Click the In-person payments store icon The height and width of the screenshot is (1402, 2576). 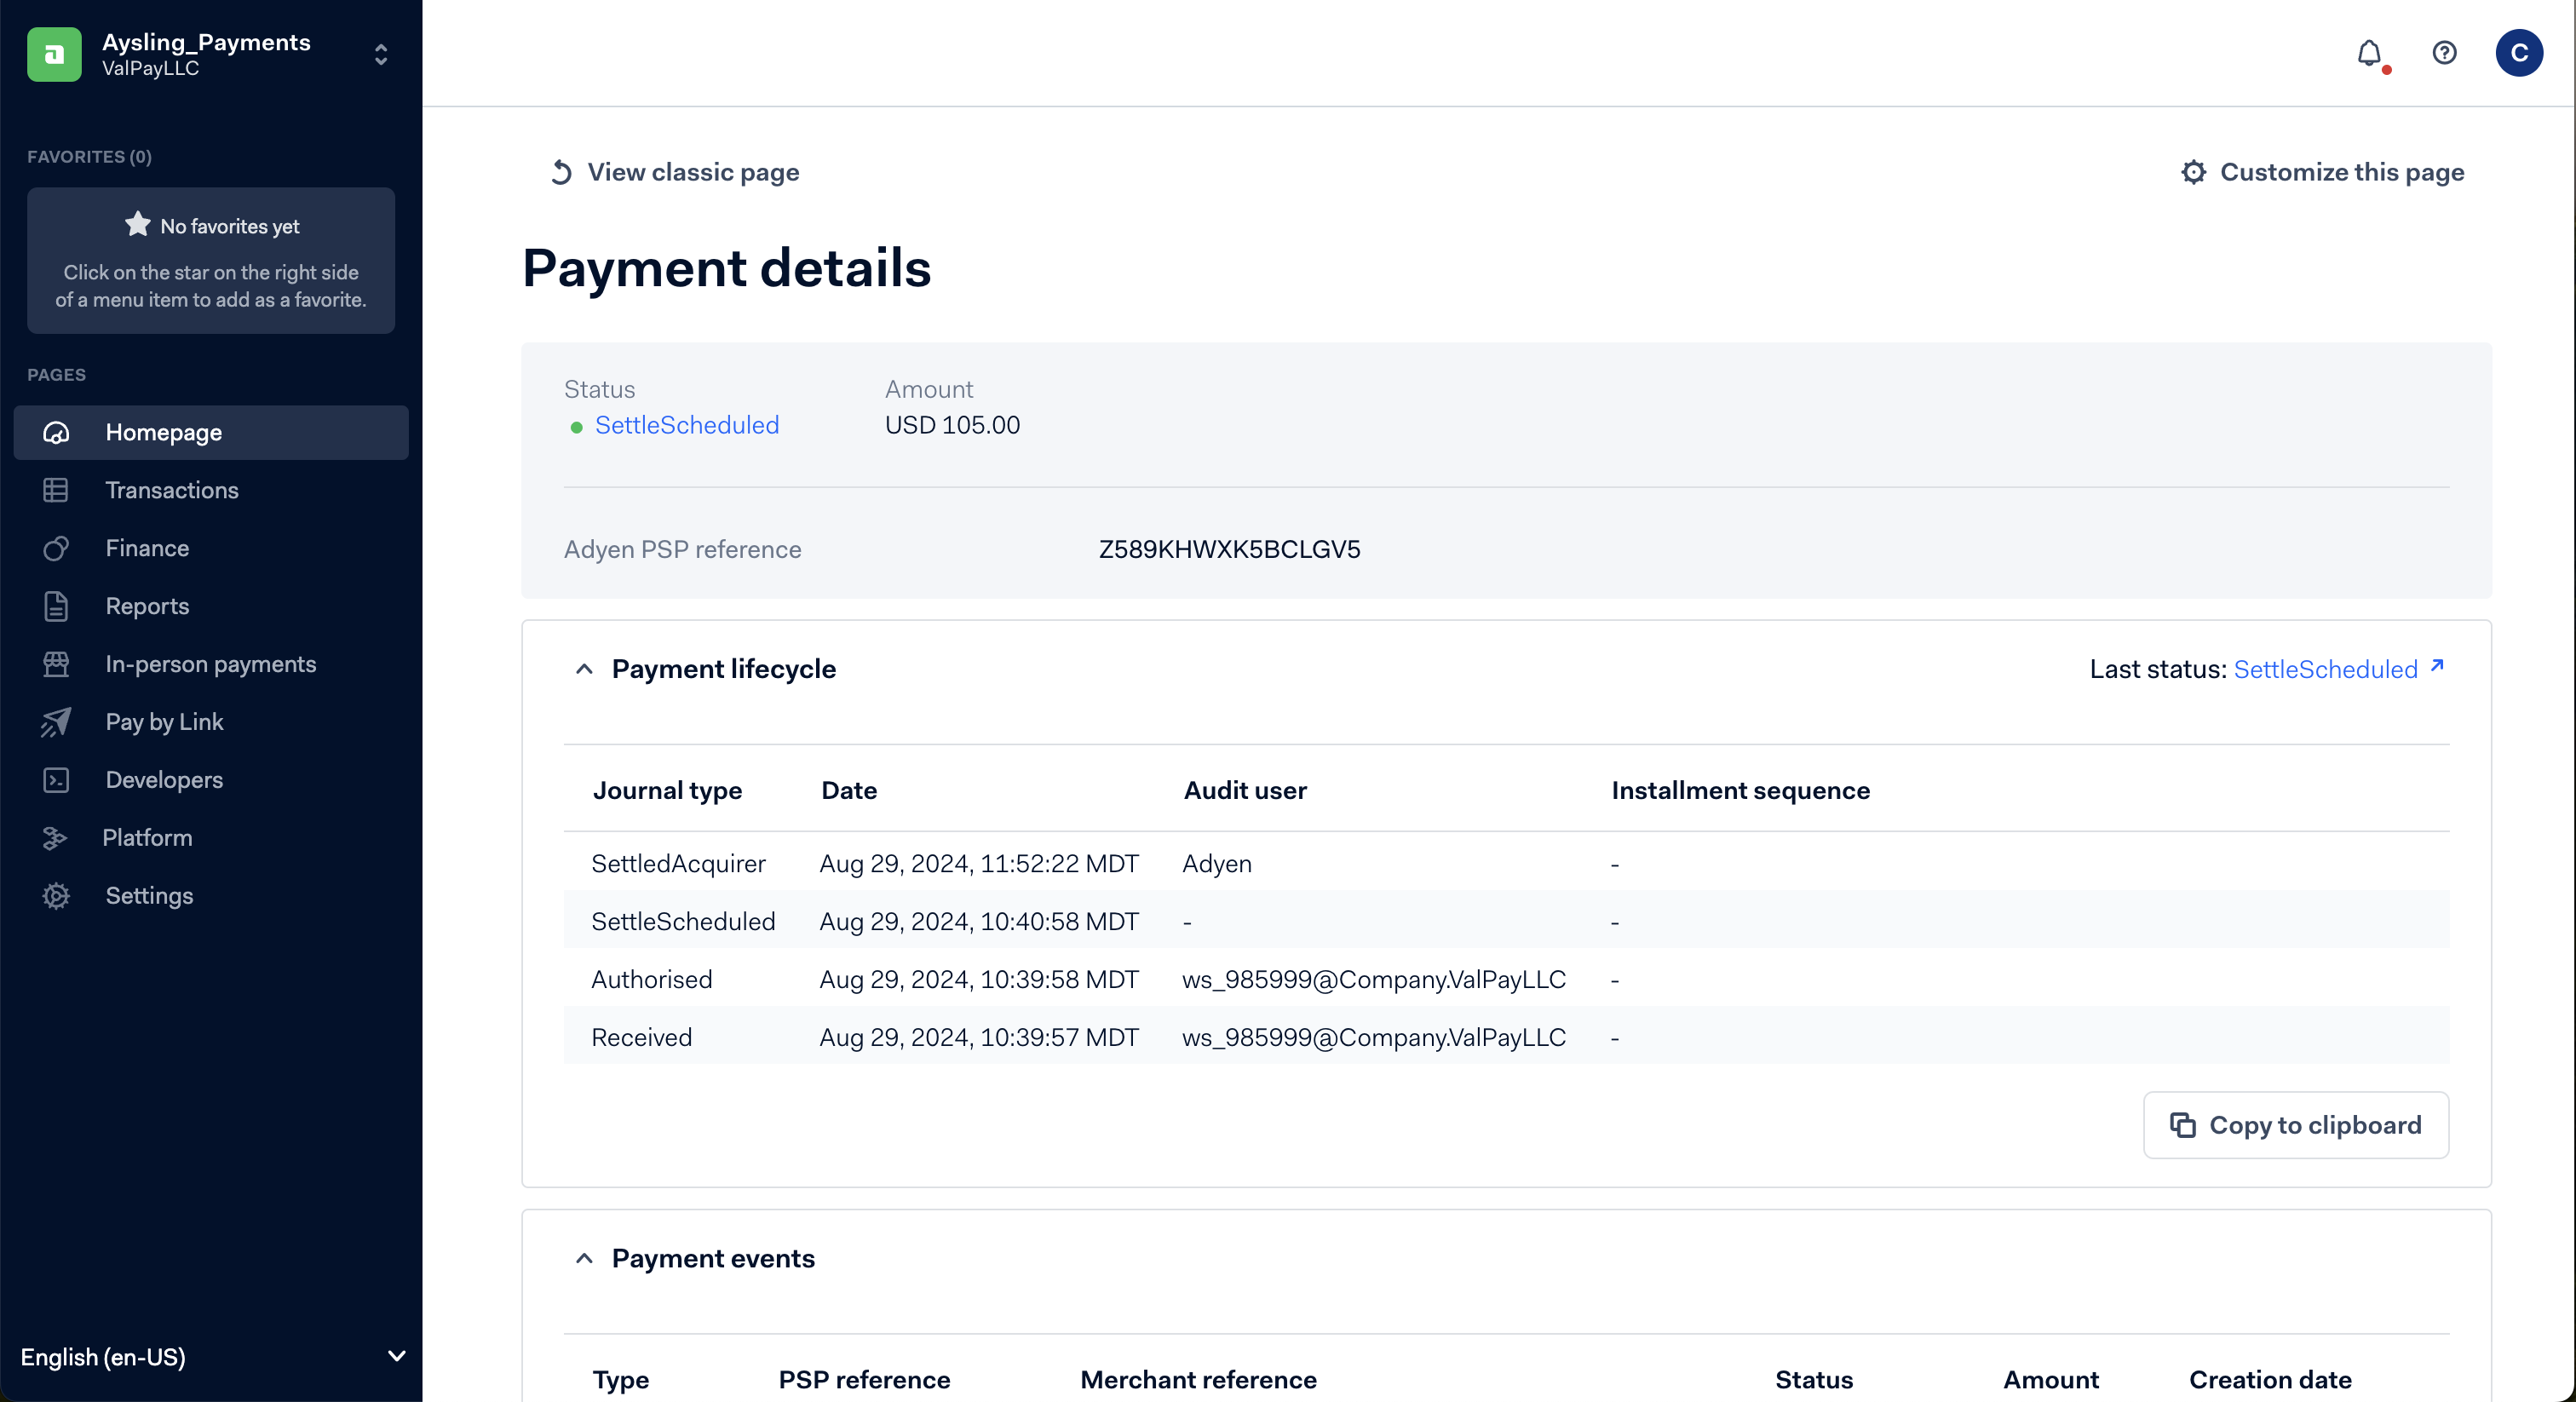pos(56,664)
